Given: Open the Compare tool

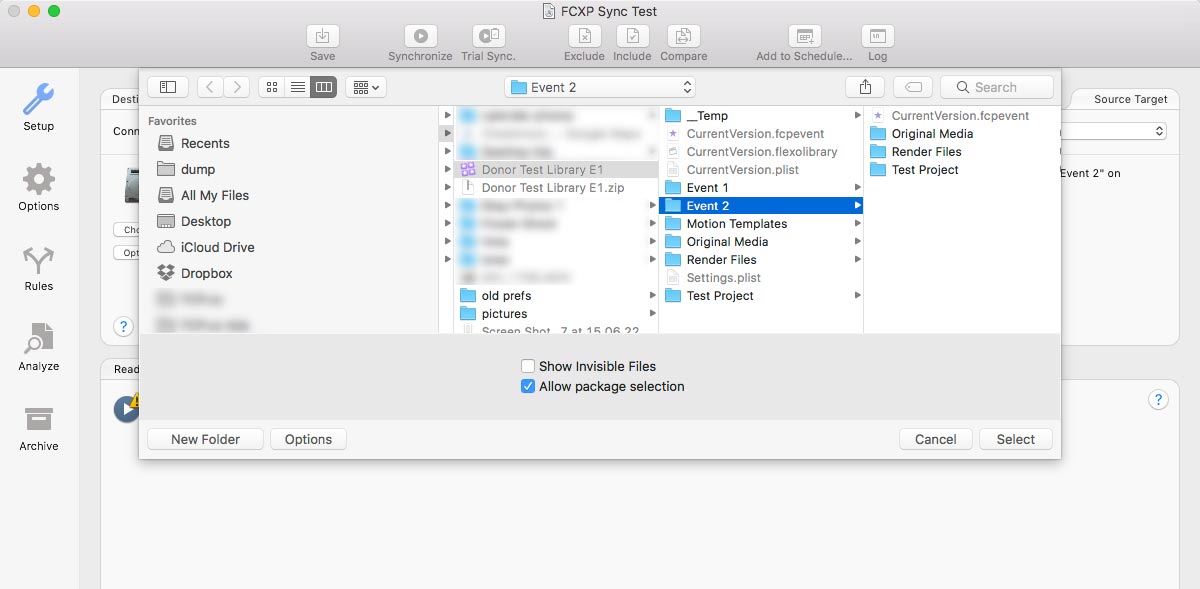Looking at the screenshot, I should [684, 37].
